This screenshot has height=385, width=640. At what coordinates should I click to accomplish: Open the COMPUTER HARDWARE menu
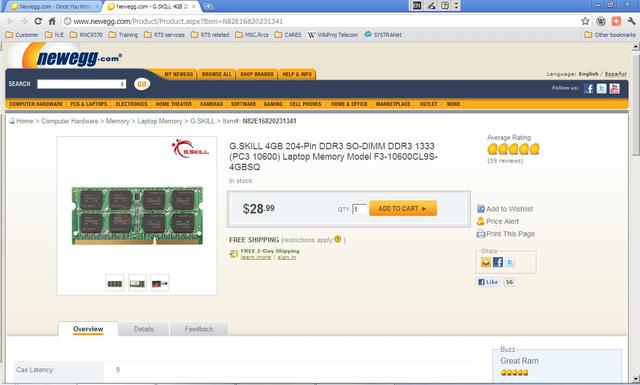(x=36, y=104)
